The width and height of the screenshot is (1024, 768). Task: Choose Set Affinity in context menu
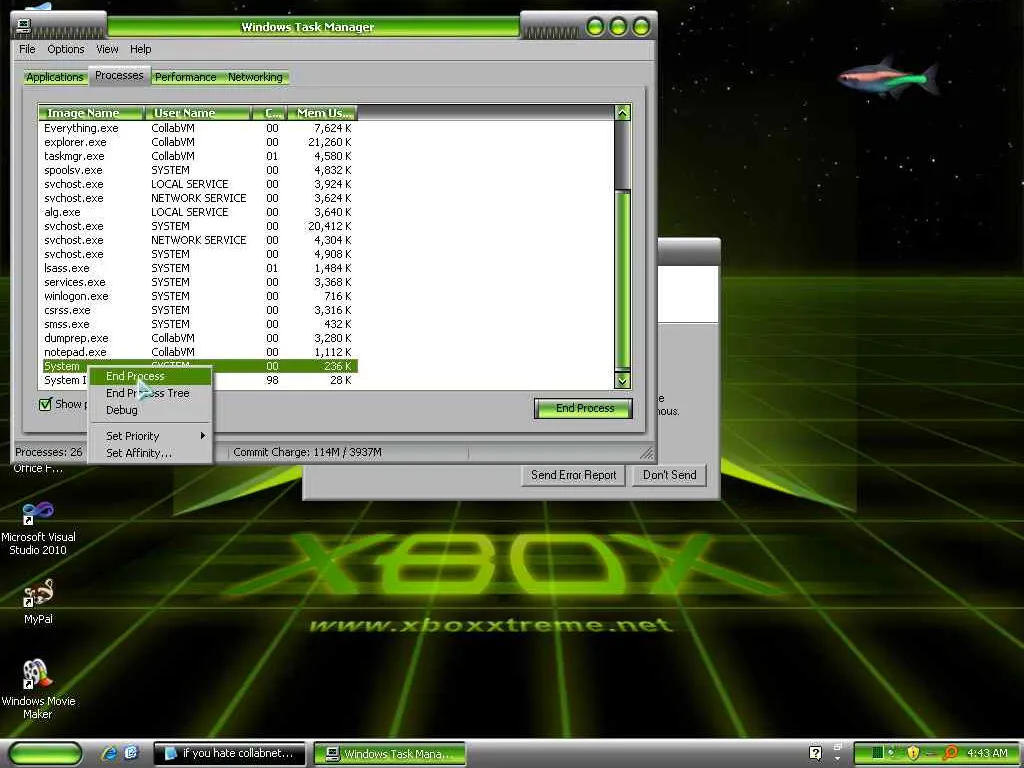pos(150,453)
